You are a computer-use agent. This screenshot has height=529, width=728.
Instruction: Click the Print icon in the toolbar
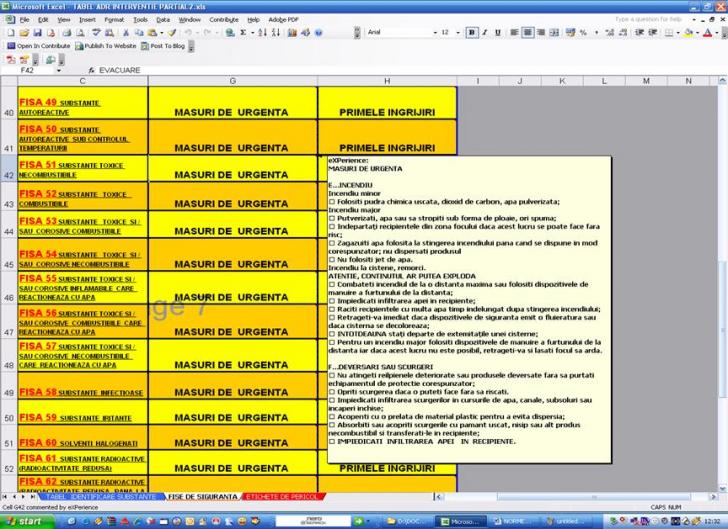point(67,33)
